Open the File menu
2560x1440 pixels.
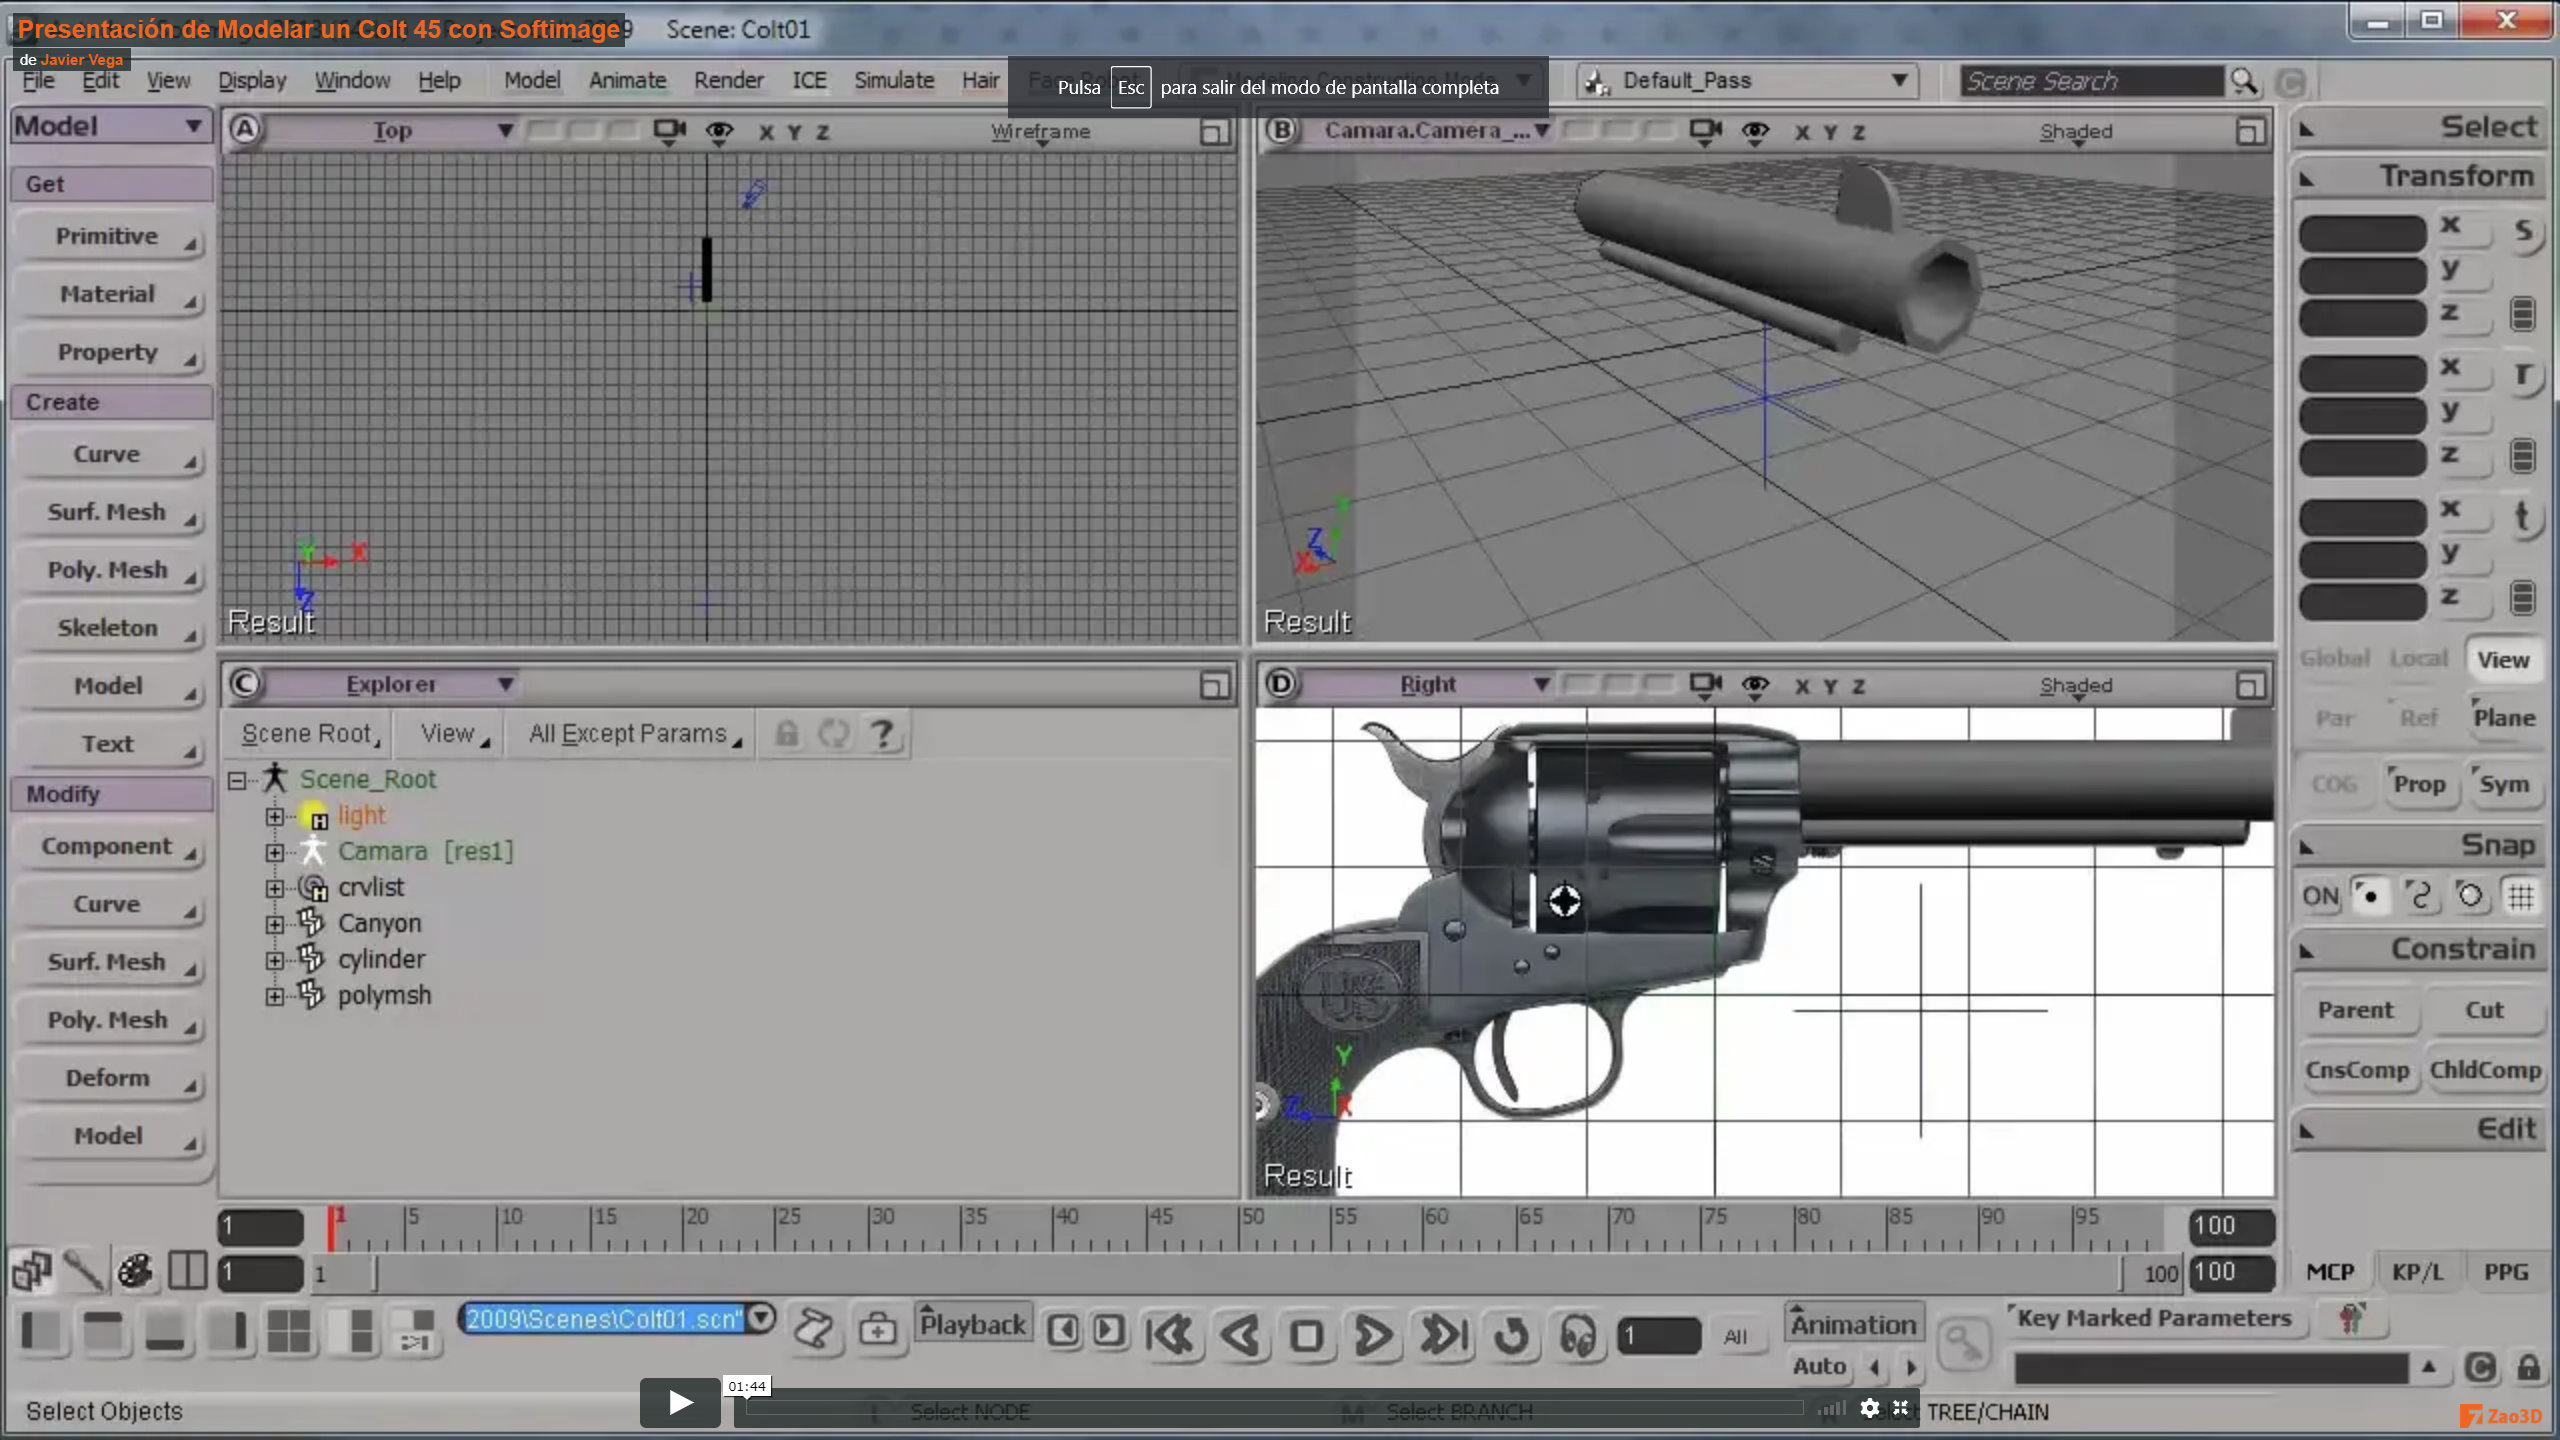point(39,80)
